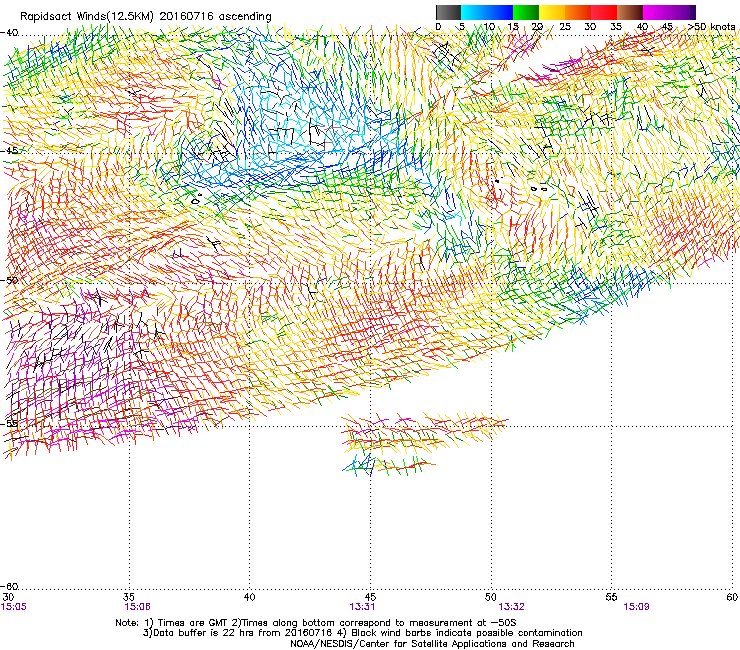Click the purple '13:32' time stamp
Viewport: 740px width, 650px height.
(512, 607)
